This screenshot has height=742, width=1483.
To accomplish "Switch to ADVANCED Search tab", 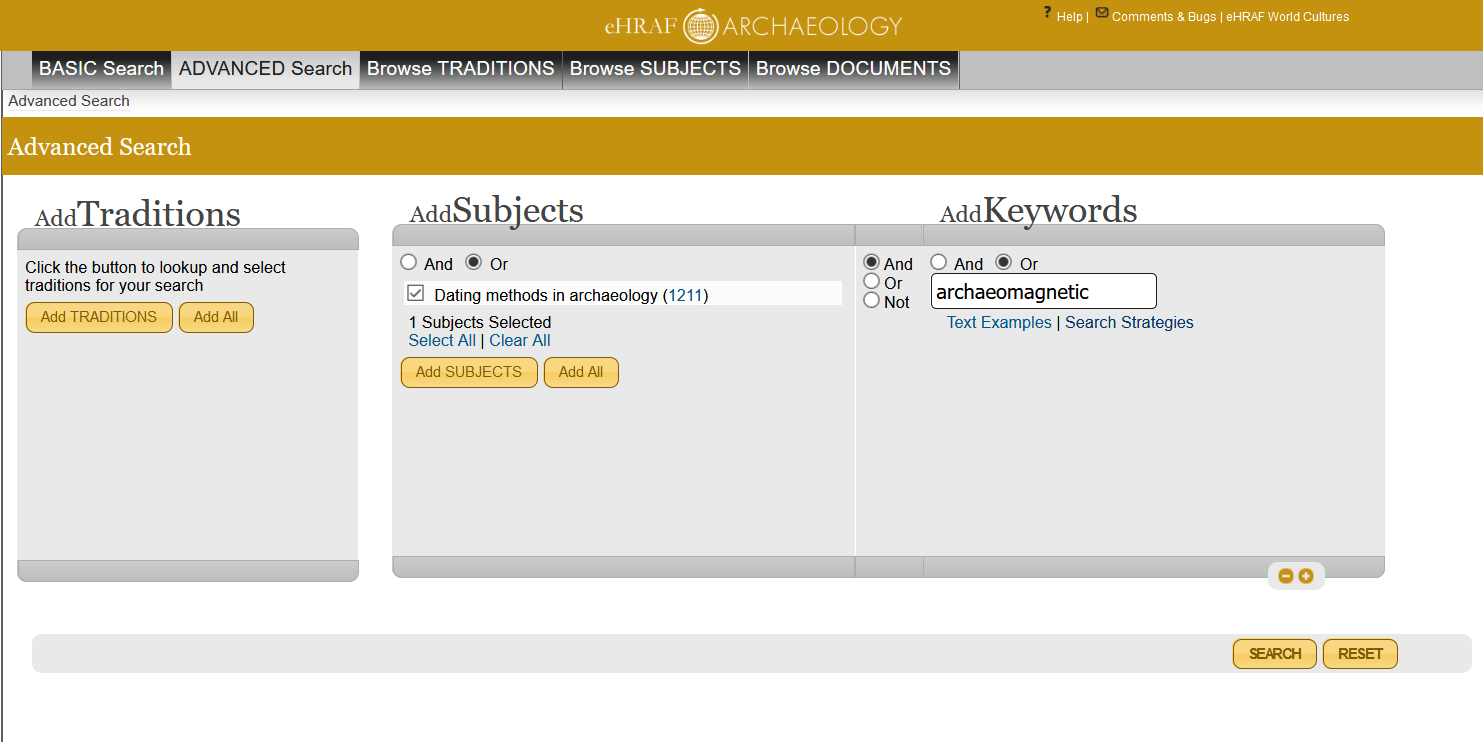I will [x=266, y=69].
